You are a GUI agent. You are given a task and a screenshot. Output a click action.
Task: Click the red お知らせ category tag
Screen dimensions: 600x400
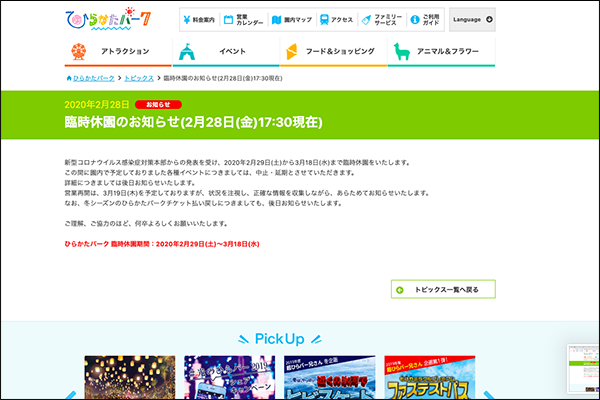[x=158, y=104]
